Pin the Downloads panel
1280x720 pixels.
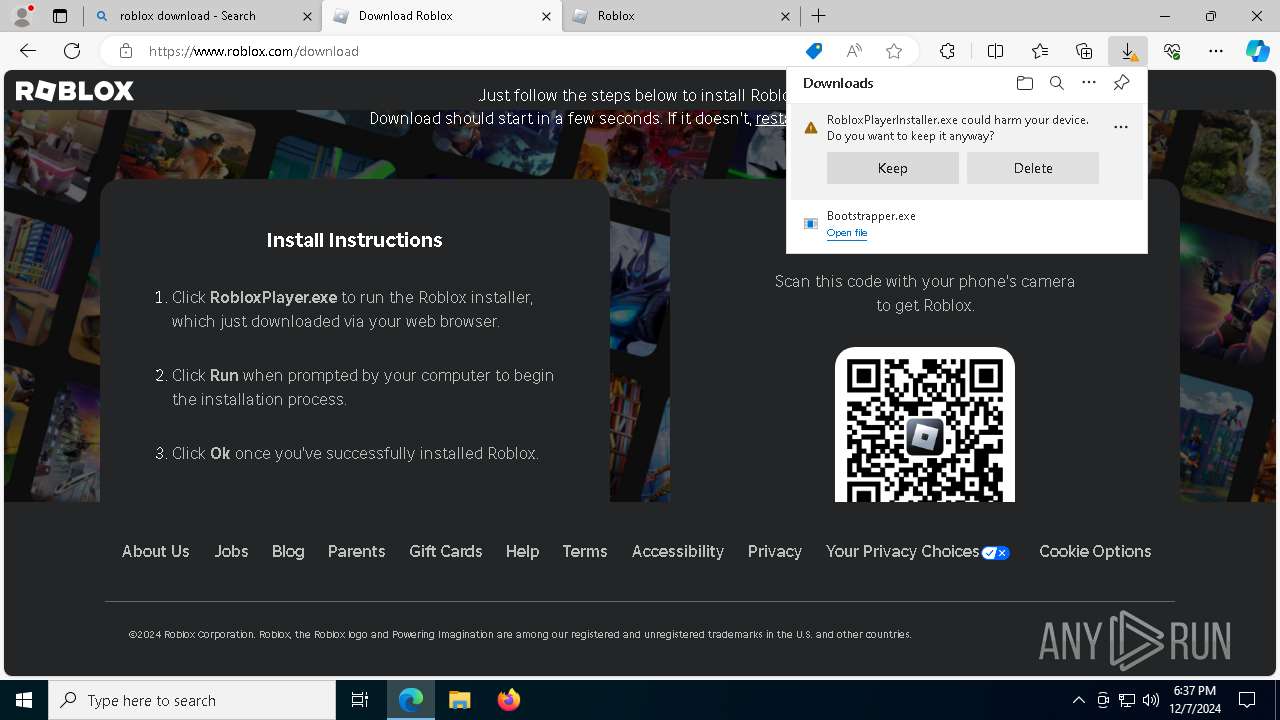1122,83
